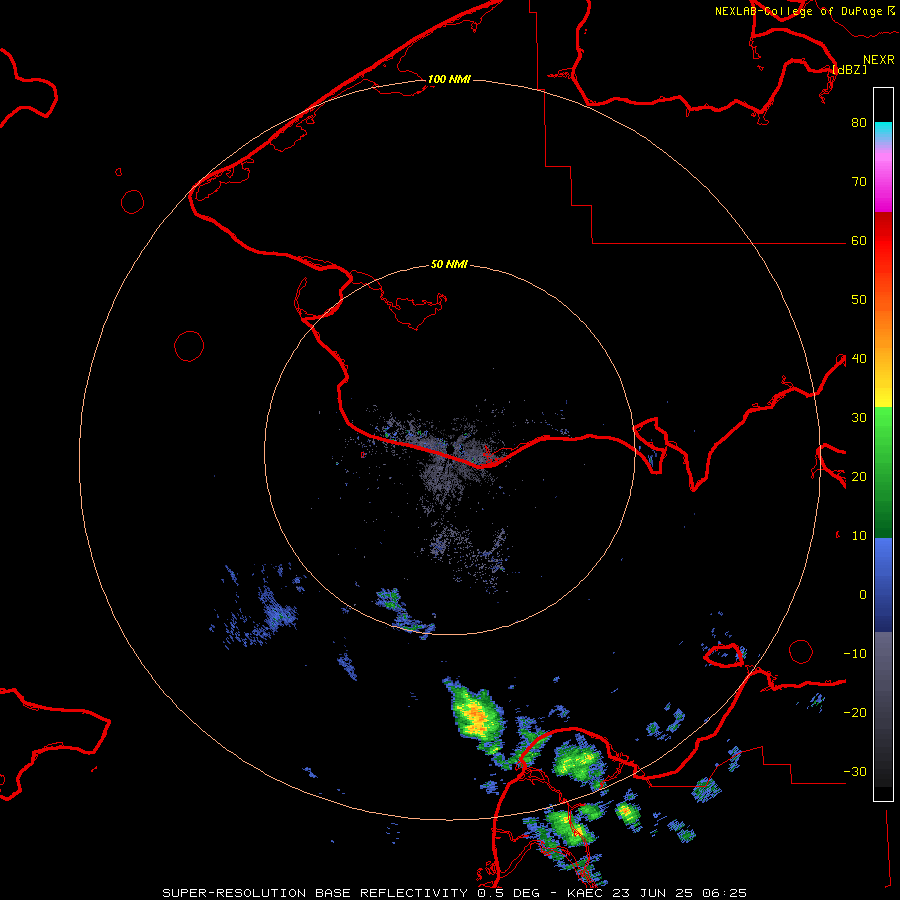
Task: Pick the blue segment of the reflectivity color bar
Action: 883,585
